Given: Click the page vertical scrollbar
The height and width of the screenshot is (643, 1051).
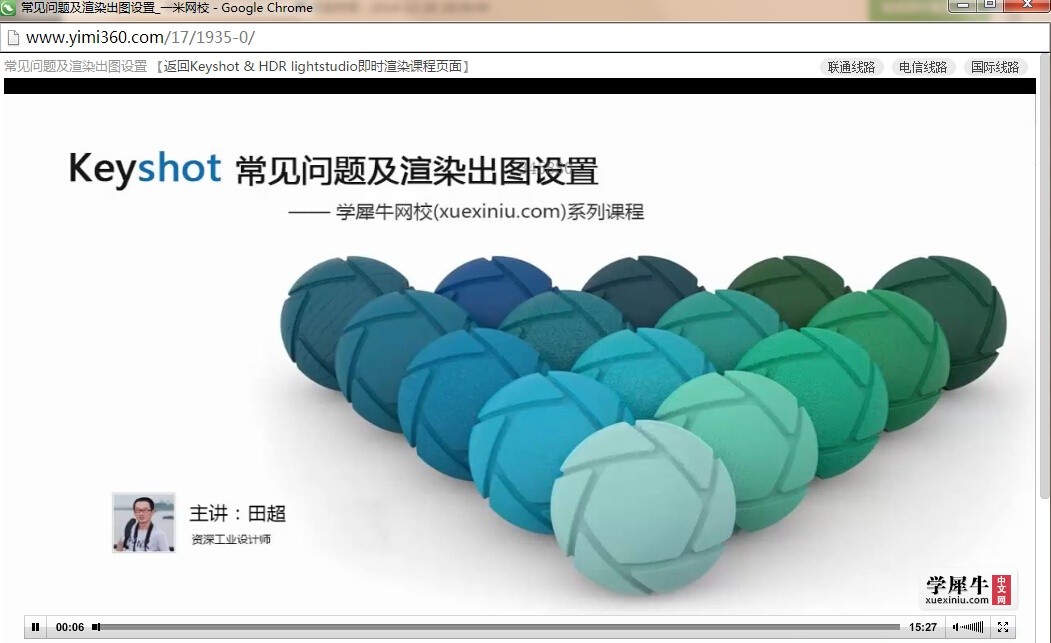Looking at the screenshot, I should 1044,275.
